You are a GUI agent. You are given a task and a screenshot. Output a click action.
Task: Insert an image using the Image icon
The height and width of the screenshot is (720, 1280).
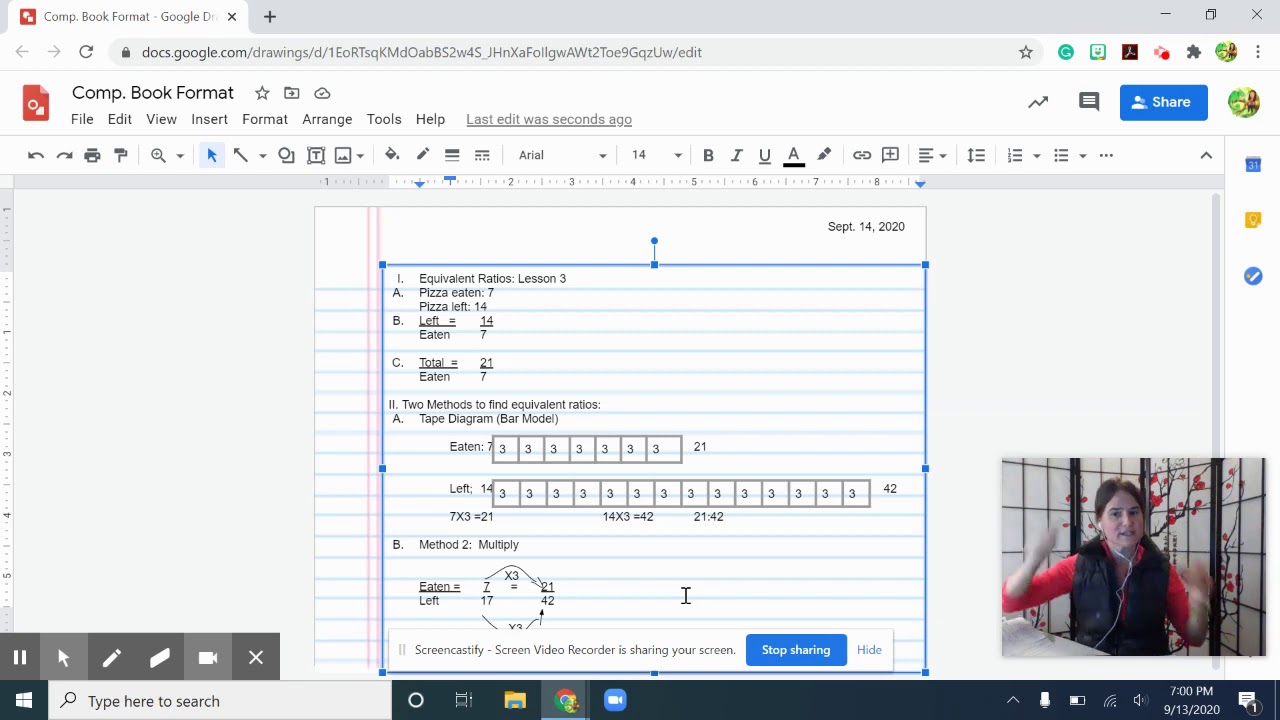tap(343, 155)
